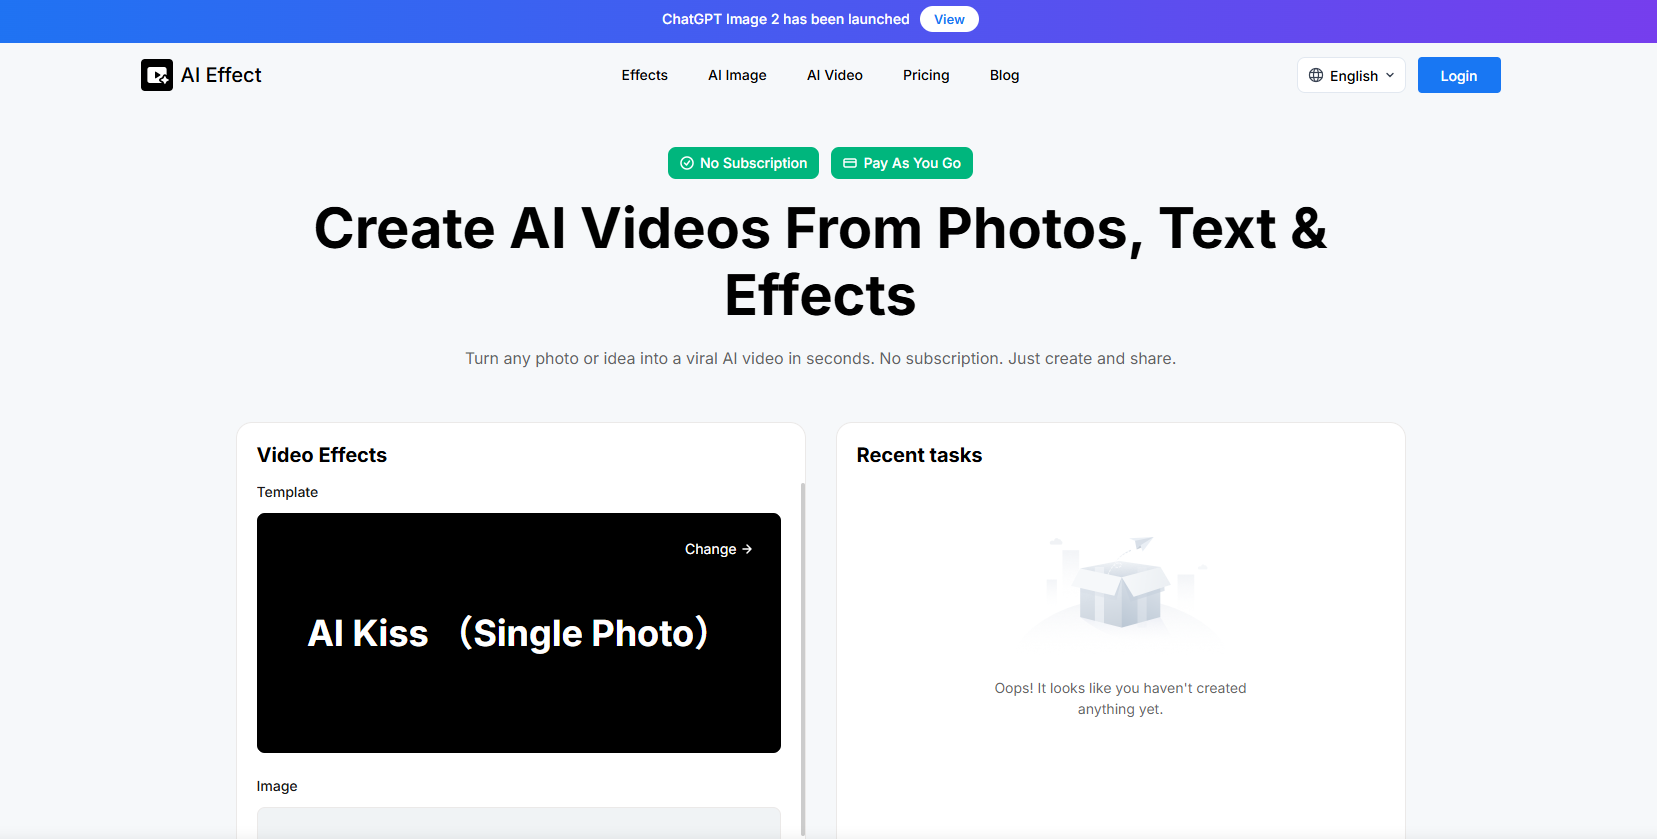This screenshot has width=1657, height=839.
Task: Open the AI Image menu item
Action: pos(737,75)
